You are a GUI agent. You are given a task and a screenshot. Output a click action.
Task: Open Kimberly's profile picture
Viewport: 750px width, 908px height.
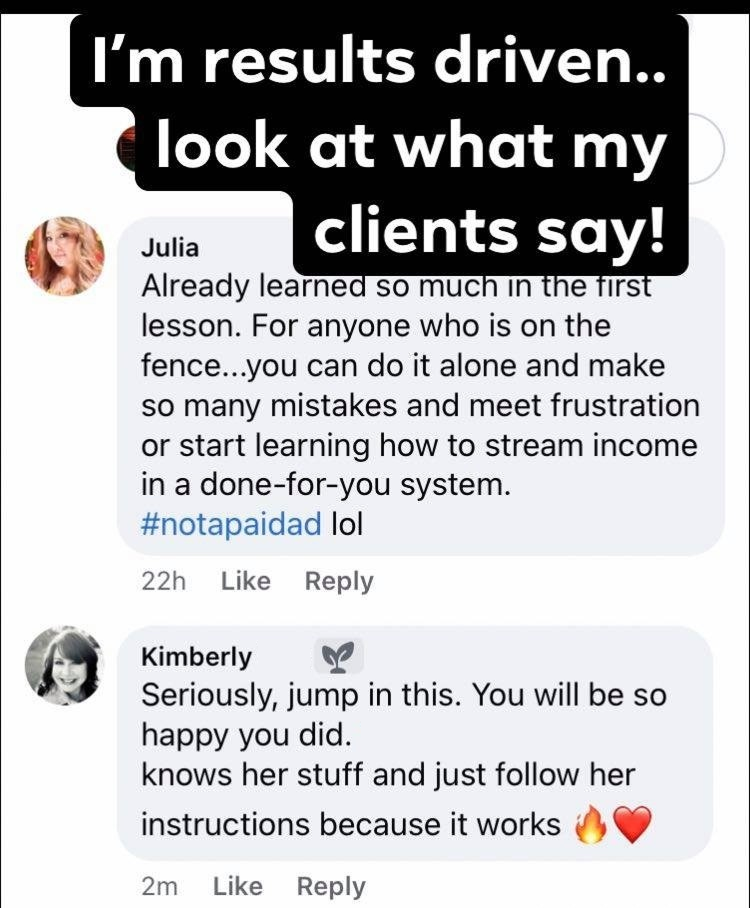65,665
